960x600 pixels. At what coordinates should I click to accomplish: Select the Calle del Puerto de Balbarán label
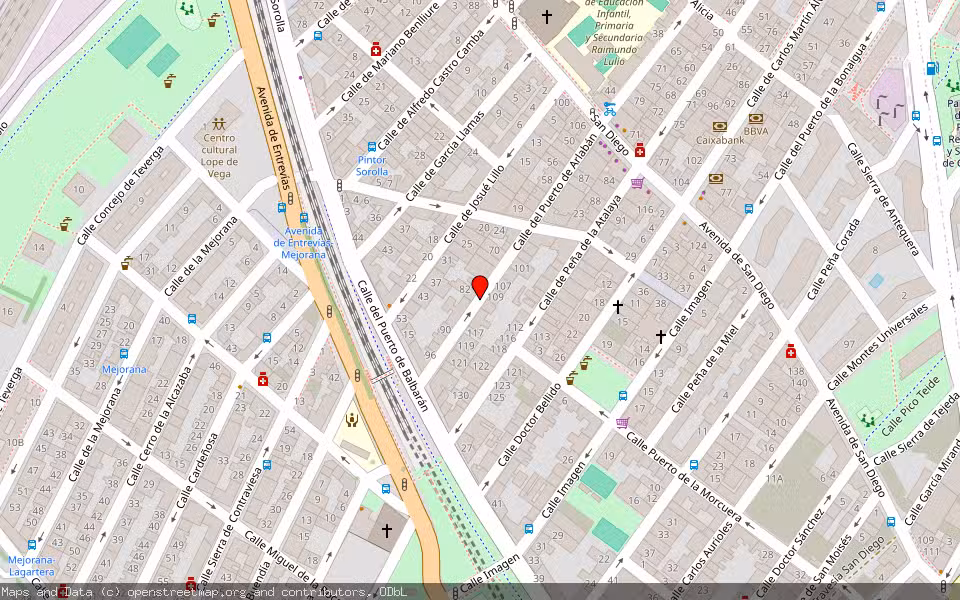pyautogui.click(x=392, y=345)
